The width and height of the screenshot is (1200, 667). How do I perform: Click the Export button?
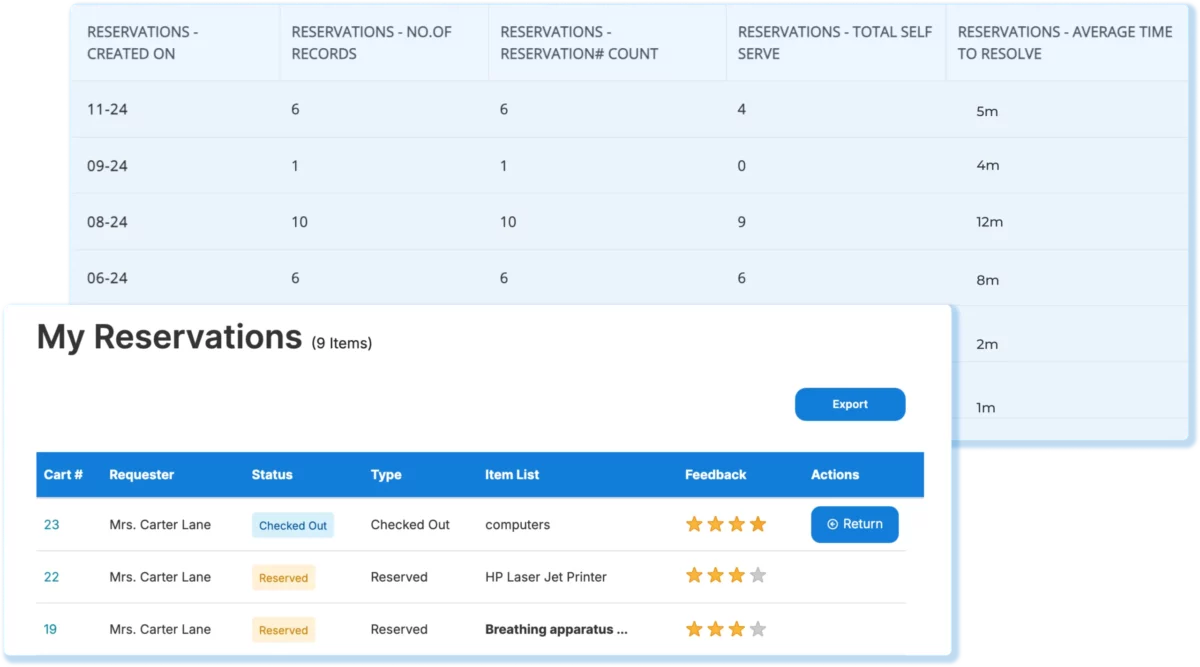click(850, 404)
